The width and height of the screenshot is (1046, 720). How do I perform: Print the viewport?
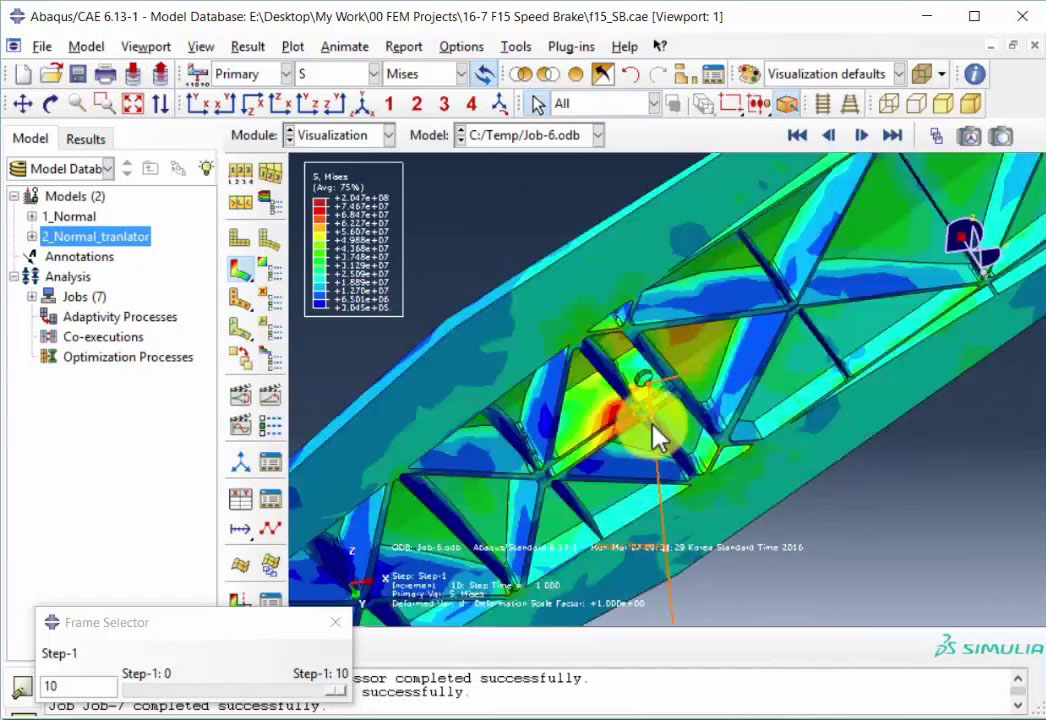pyautogui.click(x=105, y=73)
